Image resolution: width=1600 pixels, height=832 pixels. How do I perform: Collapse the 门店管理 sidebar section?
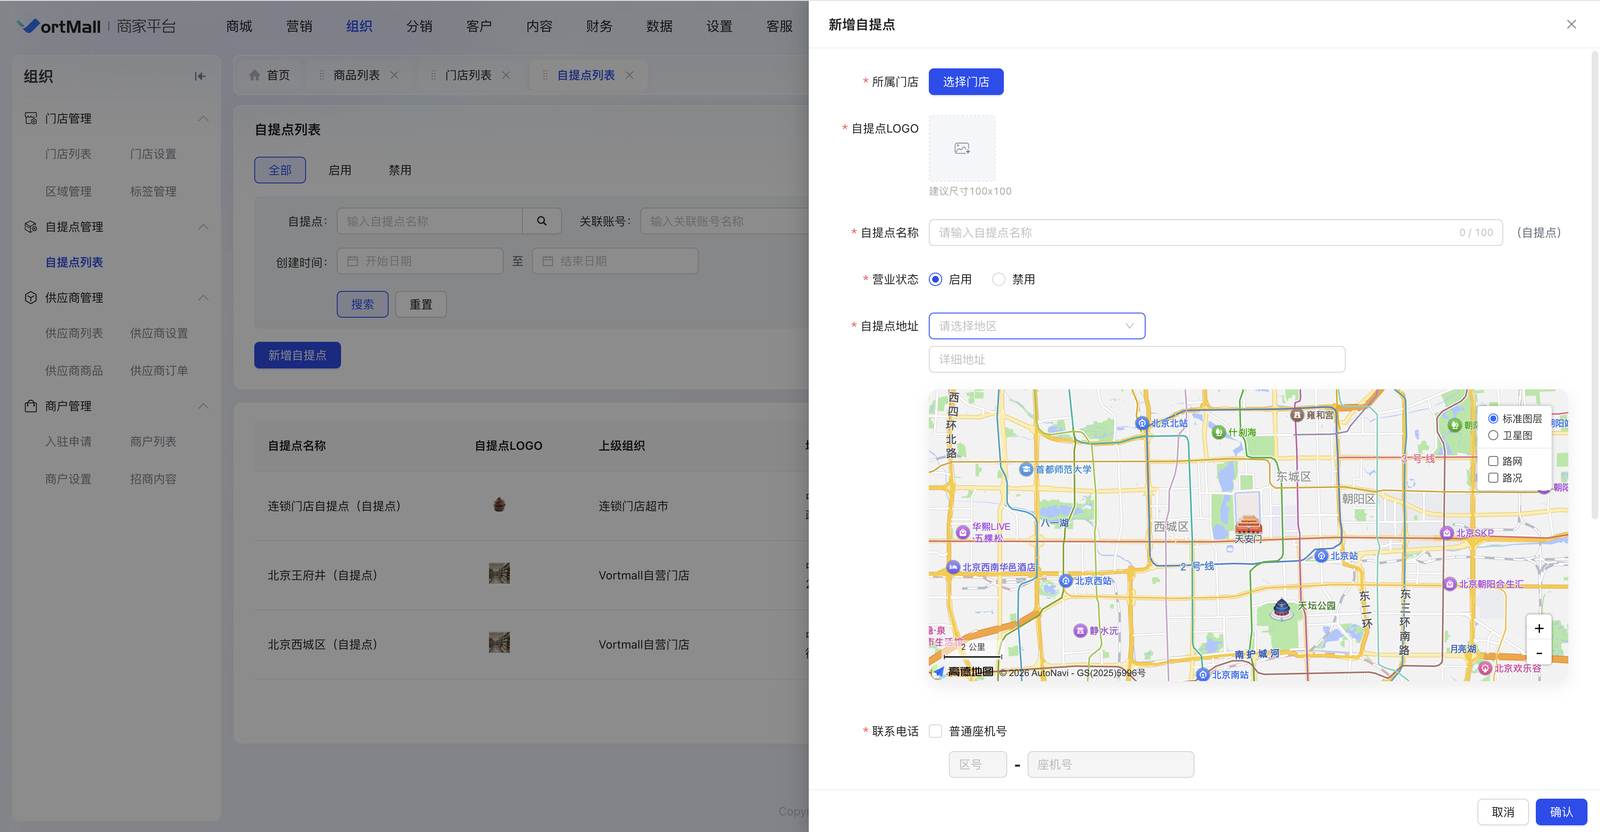point(203,118)
